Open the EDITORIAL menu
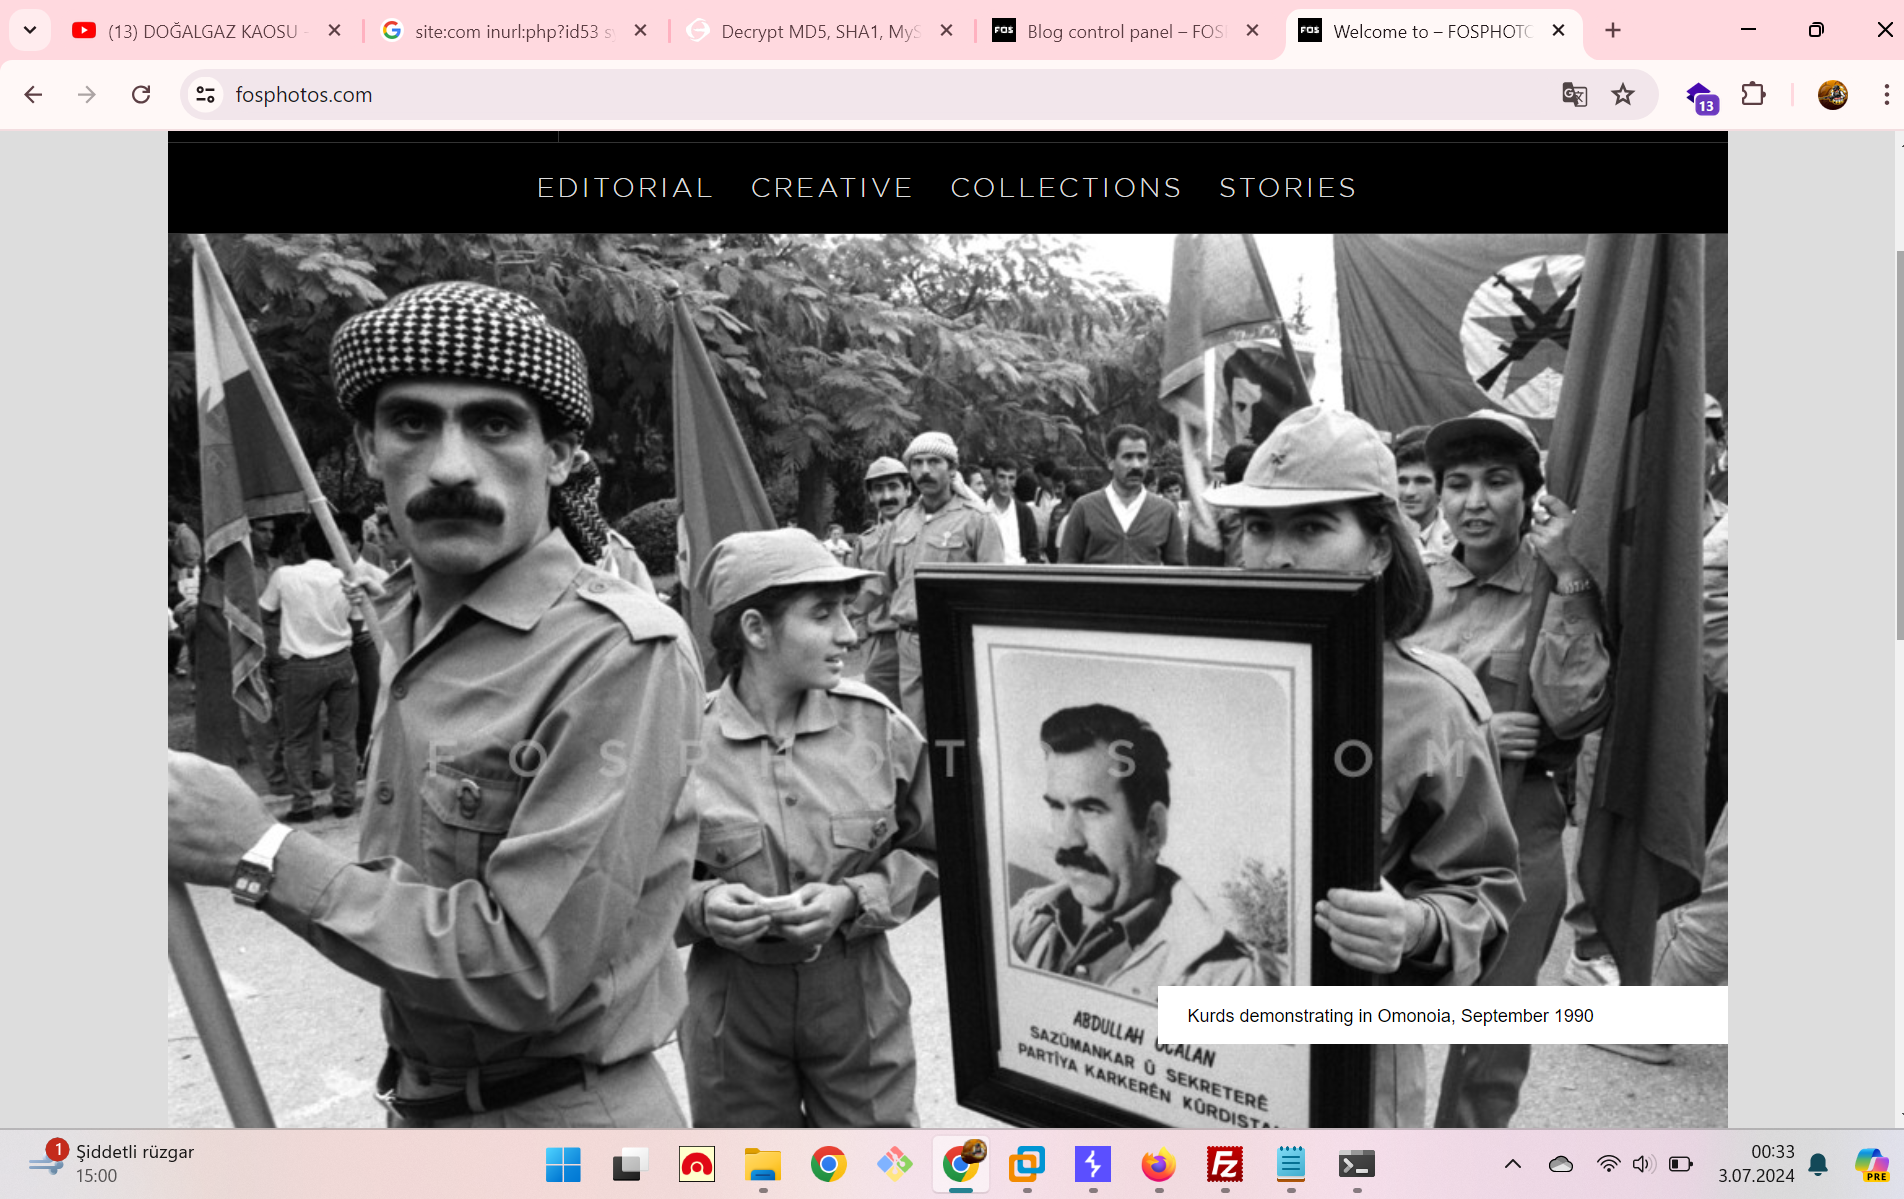 tap(625, 188)
